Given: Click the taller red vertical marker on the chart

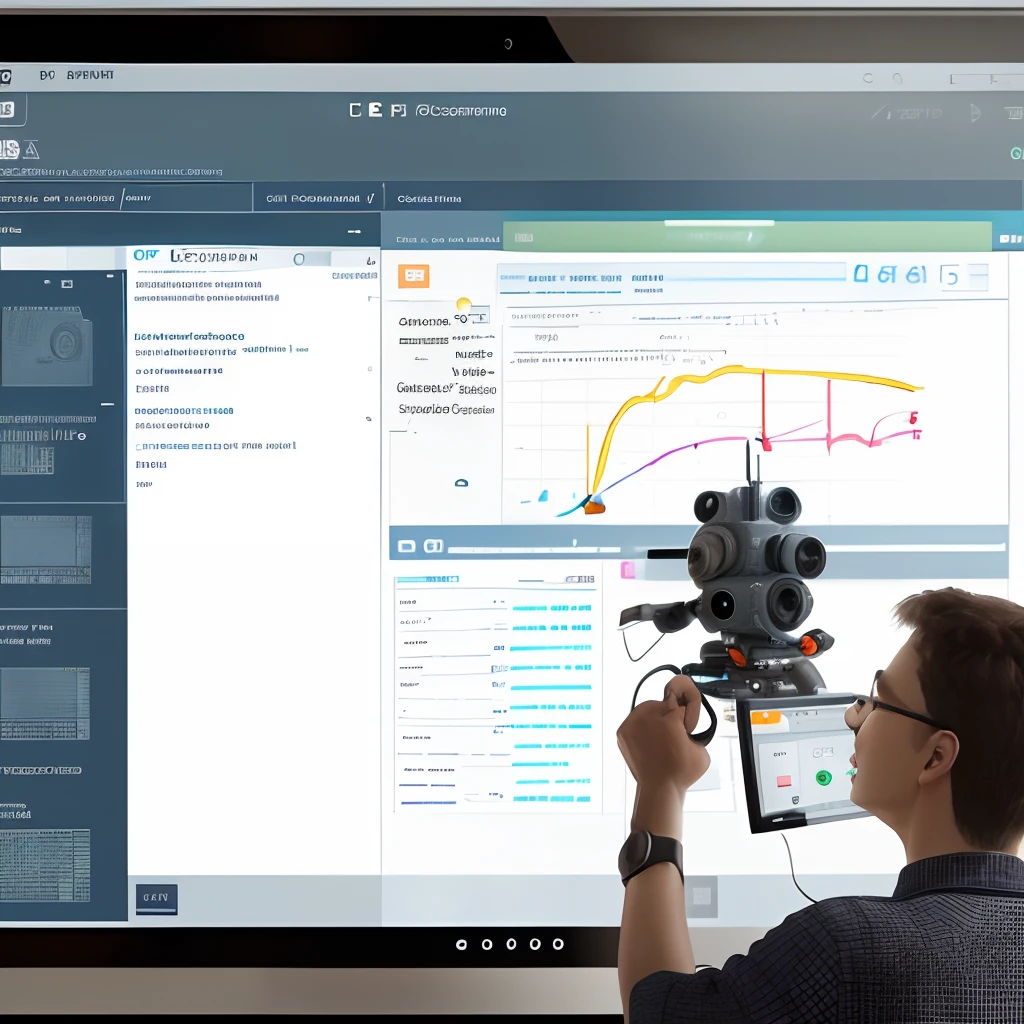Looking at the screenshot, I should coord(763,410).
